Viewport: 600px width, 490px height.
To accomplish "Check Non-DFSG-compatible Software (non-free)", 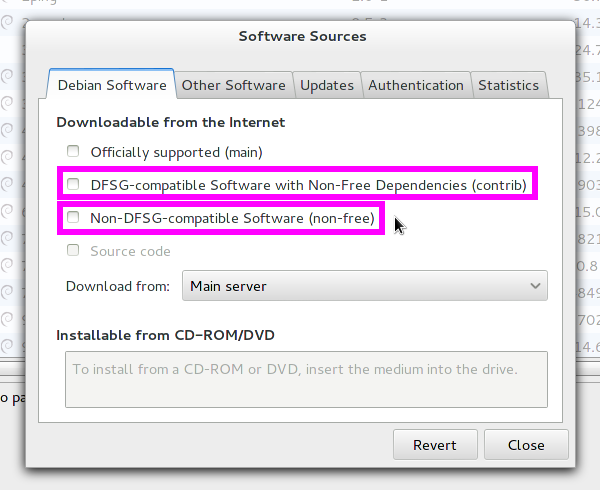I will (73, 218).
